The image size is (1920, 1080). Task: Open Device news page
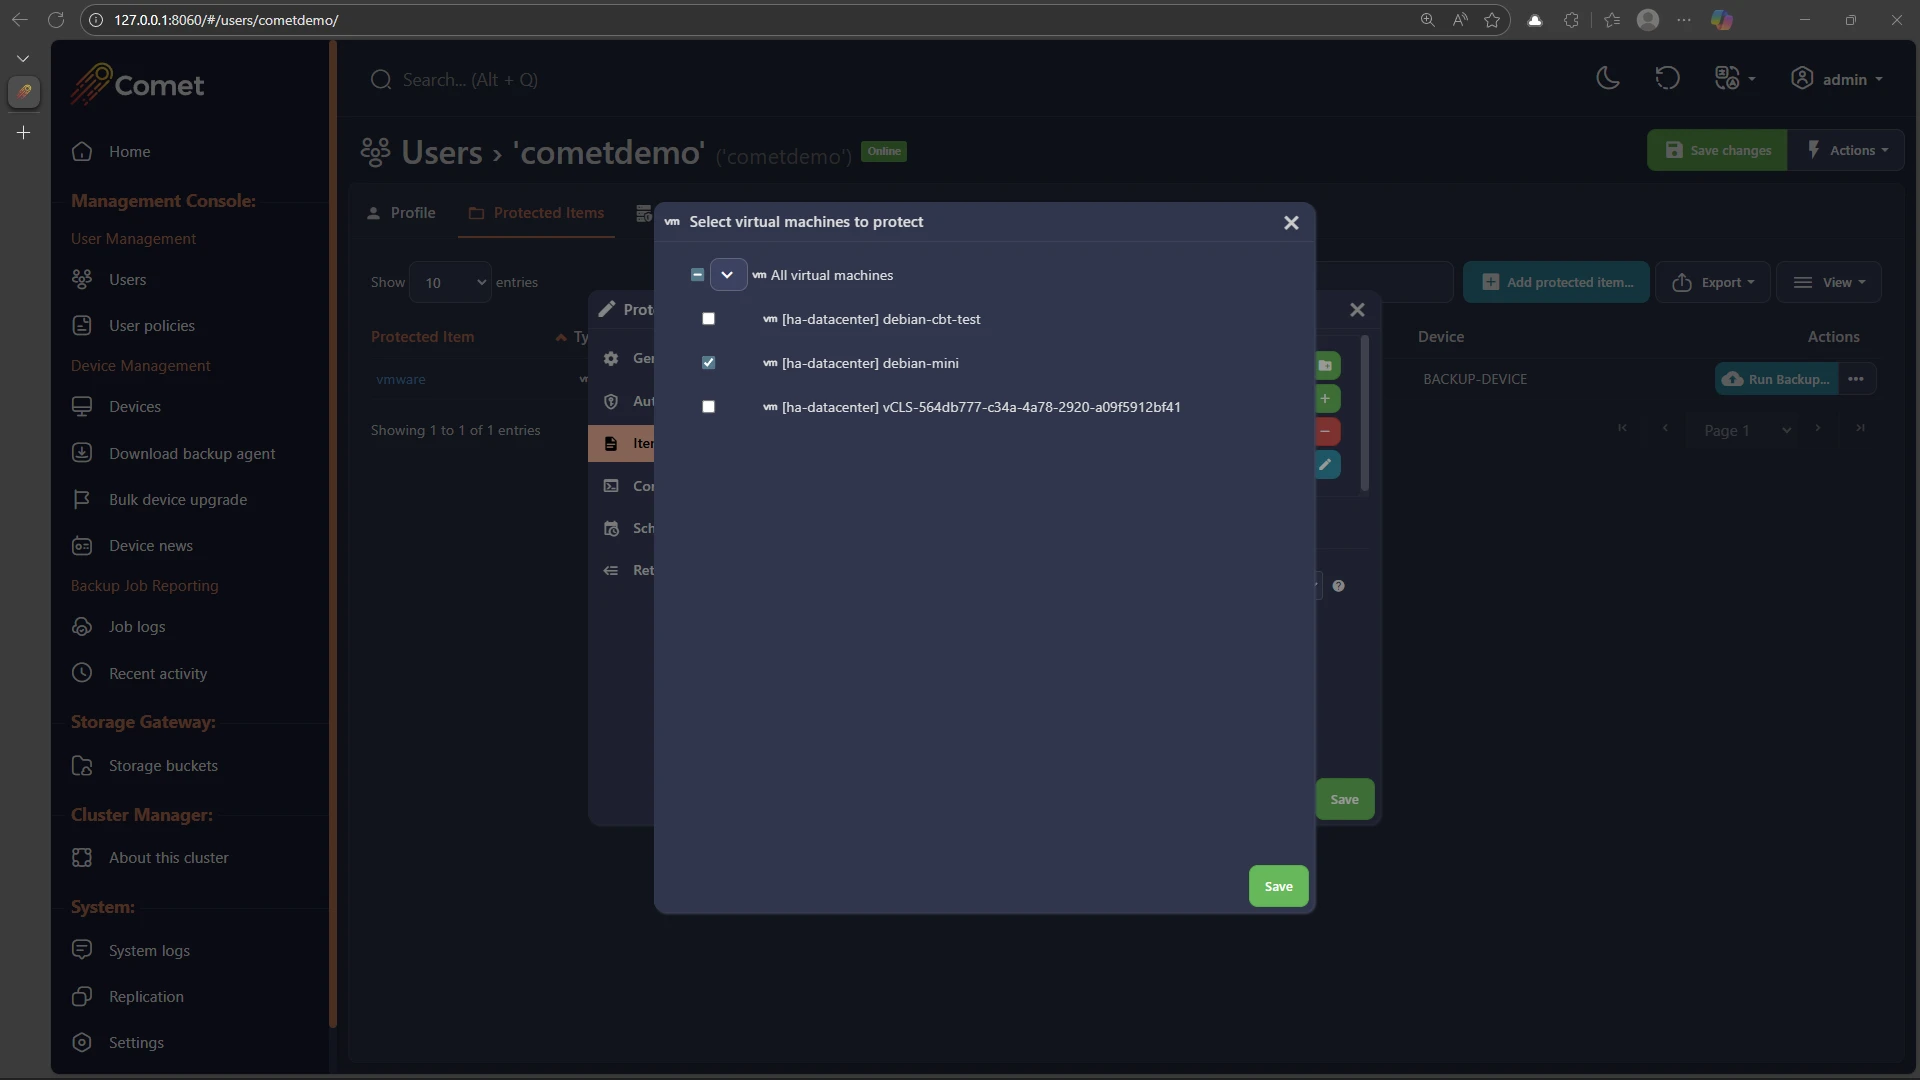(150, 546)
